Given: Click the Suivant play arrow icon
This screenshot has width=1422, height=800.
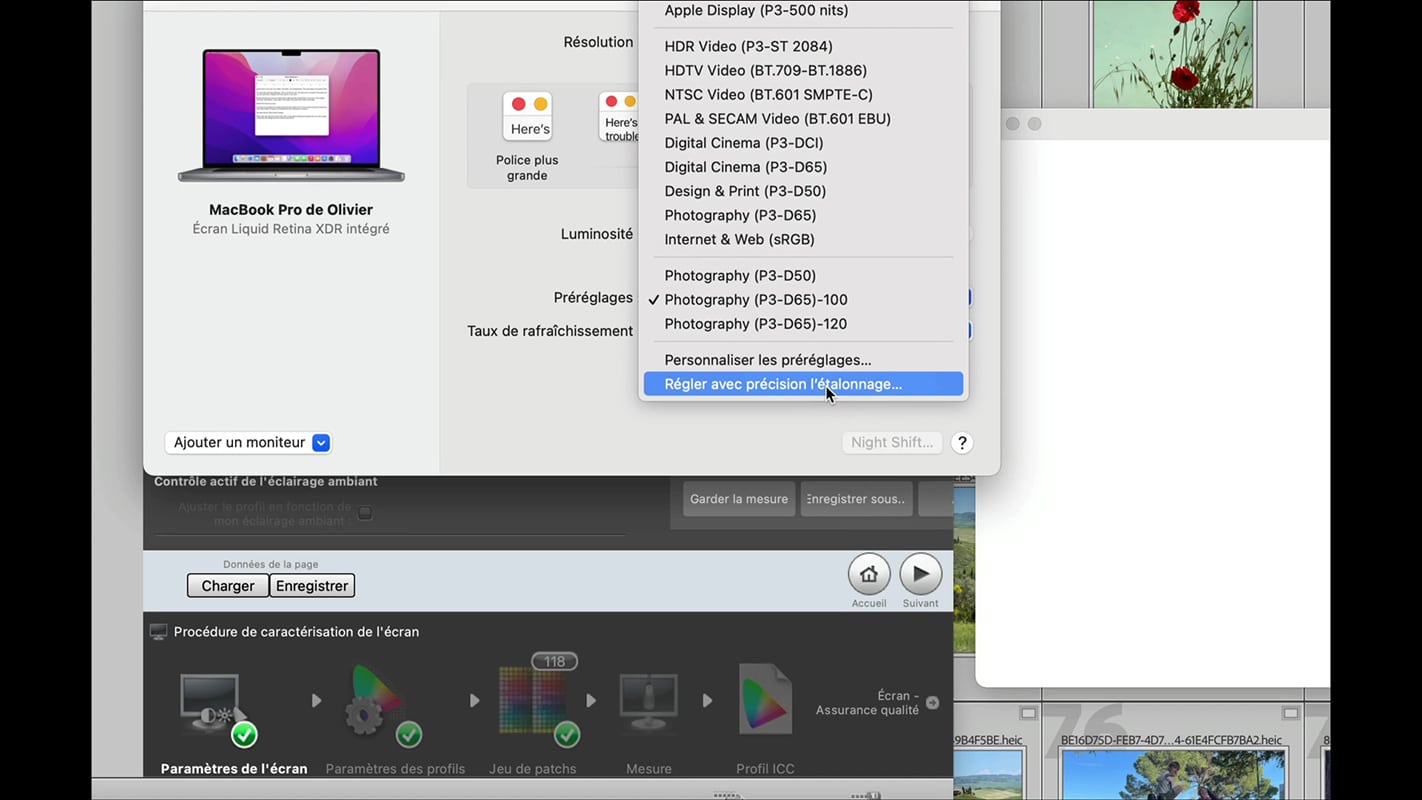Looking at the screenshot, I should pos(920,574).
